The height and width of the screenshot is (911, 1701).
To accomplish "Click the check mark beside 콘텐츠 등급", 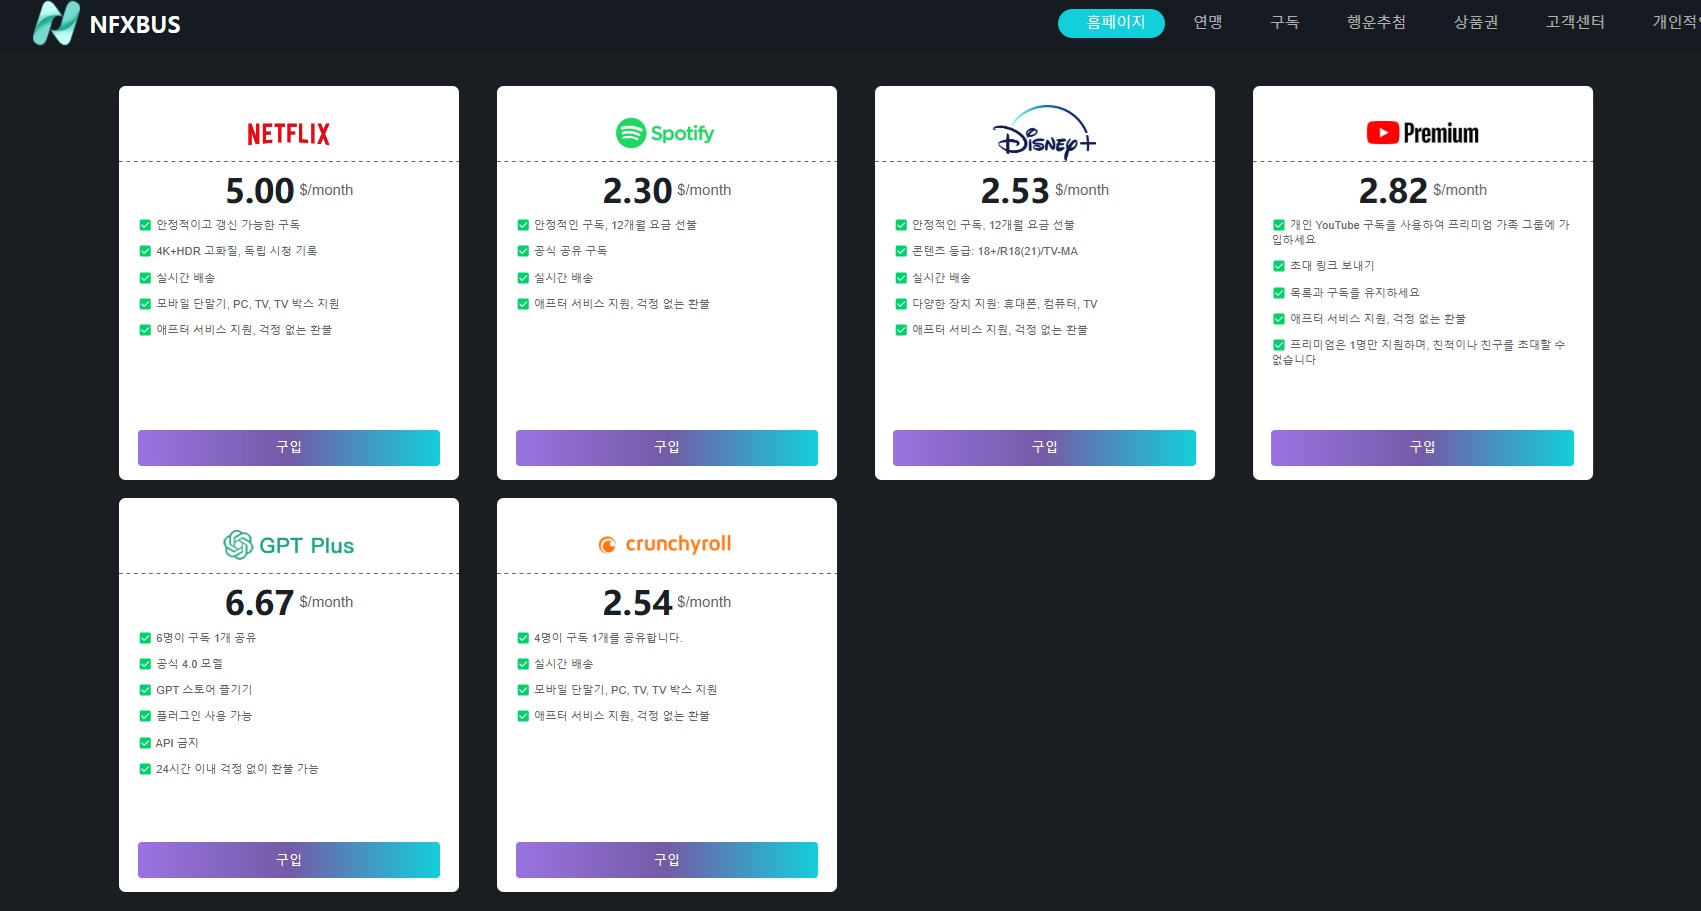I will (x=901, y=251).
